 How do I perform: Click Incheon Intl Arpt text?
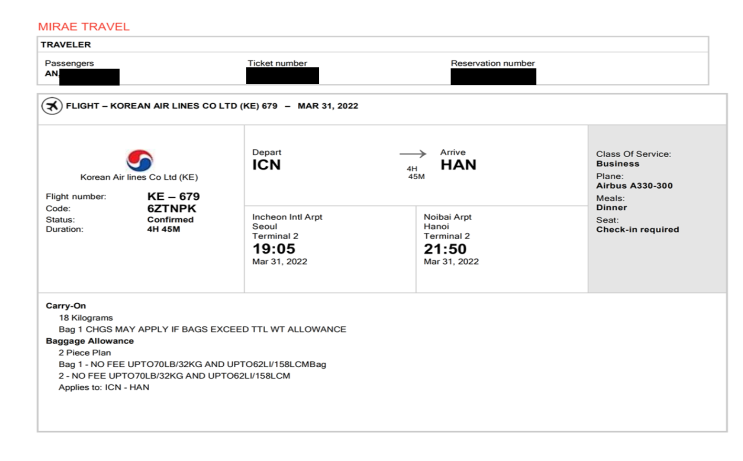click(x=287, y=217)
